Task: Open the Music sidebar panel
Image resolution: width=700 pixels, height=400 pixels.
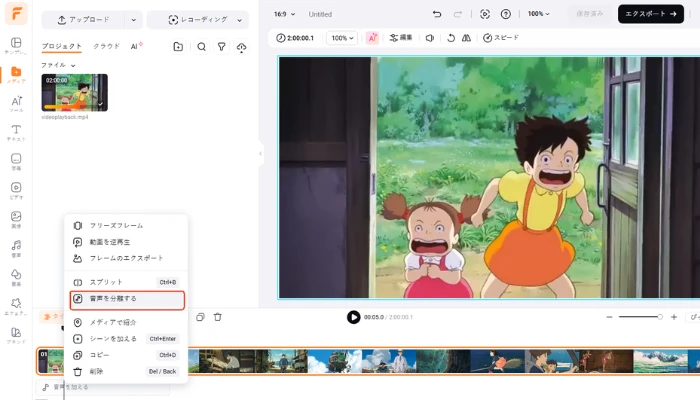Action: point(16,249)
